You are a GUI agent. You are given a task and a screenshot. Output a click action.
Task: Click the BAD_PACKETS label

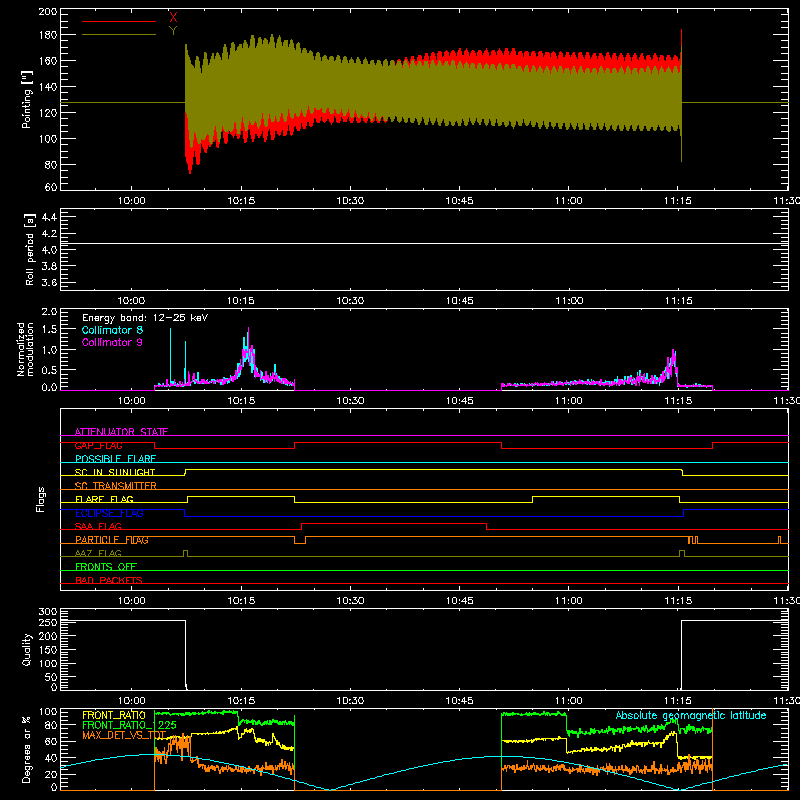click(109, 580)
